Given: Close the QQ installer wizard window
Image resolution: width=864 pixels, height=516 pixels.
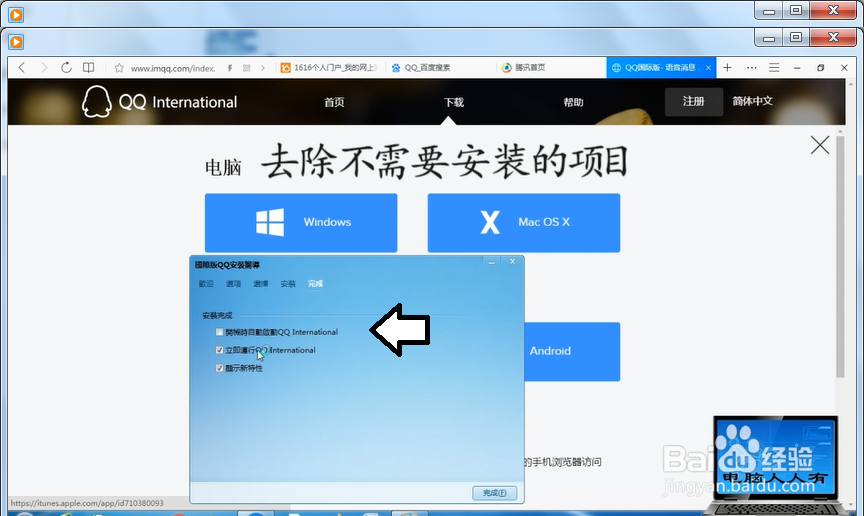Looking at the screenshot, I should (512, 261).
